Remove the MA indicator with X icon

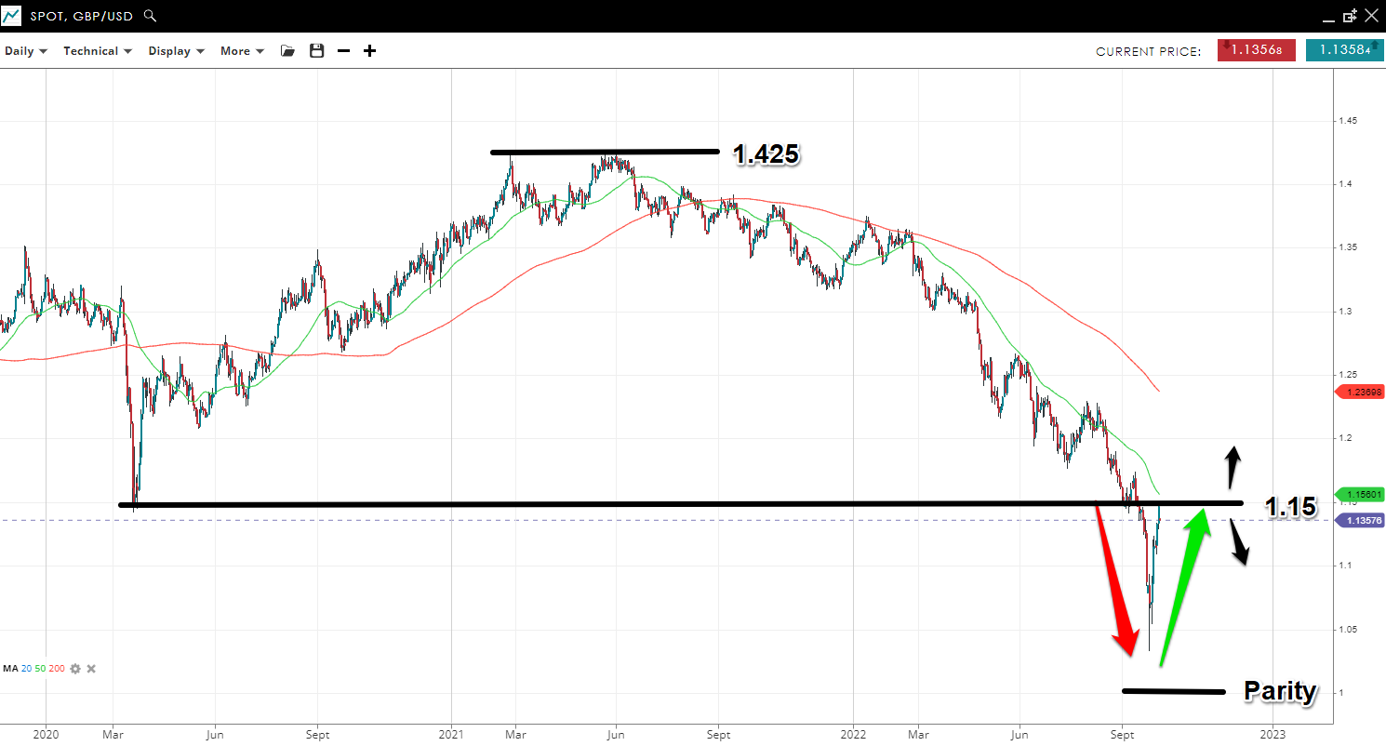tap(91, 668)
